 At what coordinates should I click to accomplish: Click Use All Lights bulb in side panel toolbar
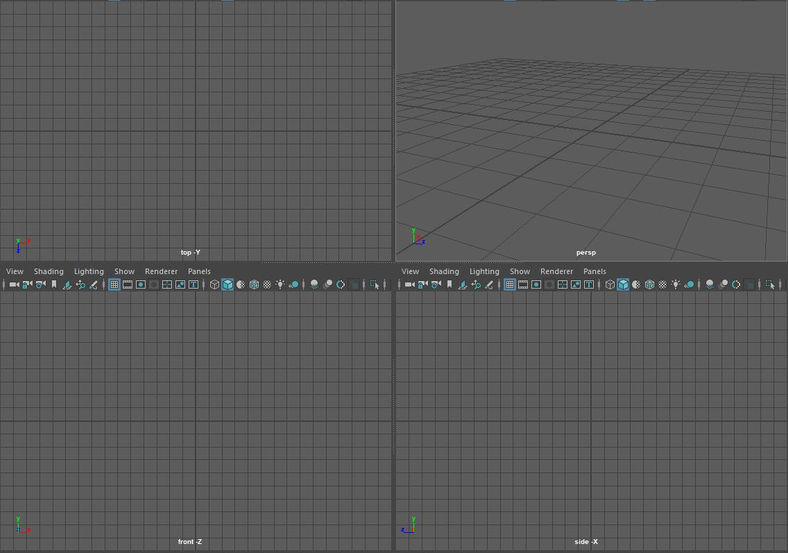(x=675, y=285)
